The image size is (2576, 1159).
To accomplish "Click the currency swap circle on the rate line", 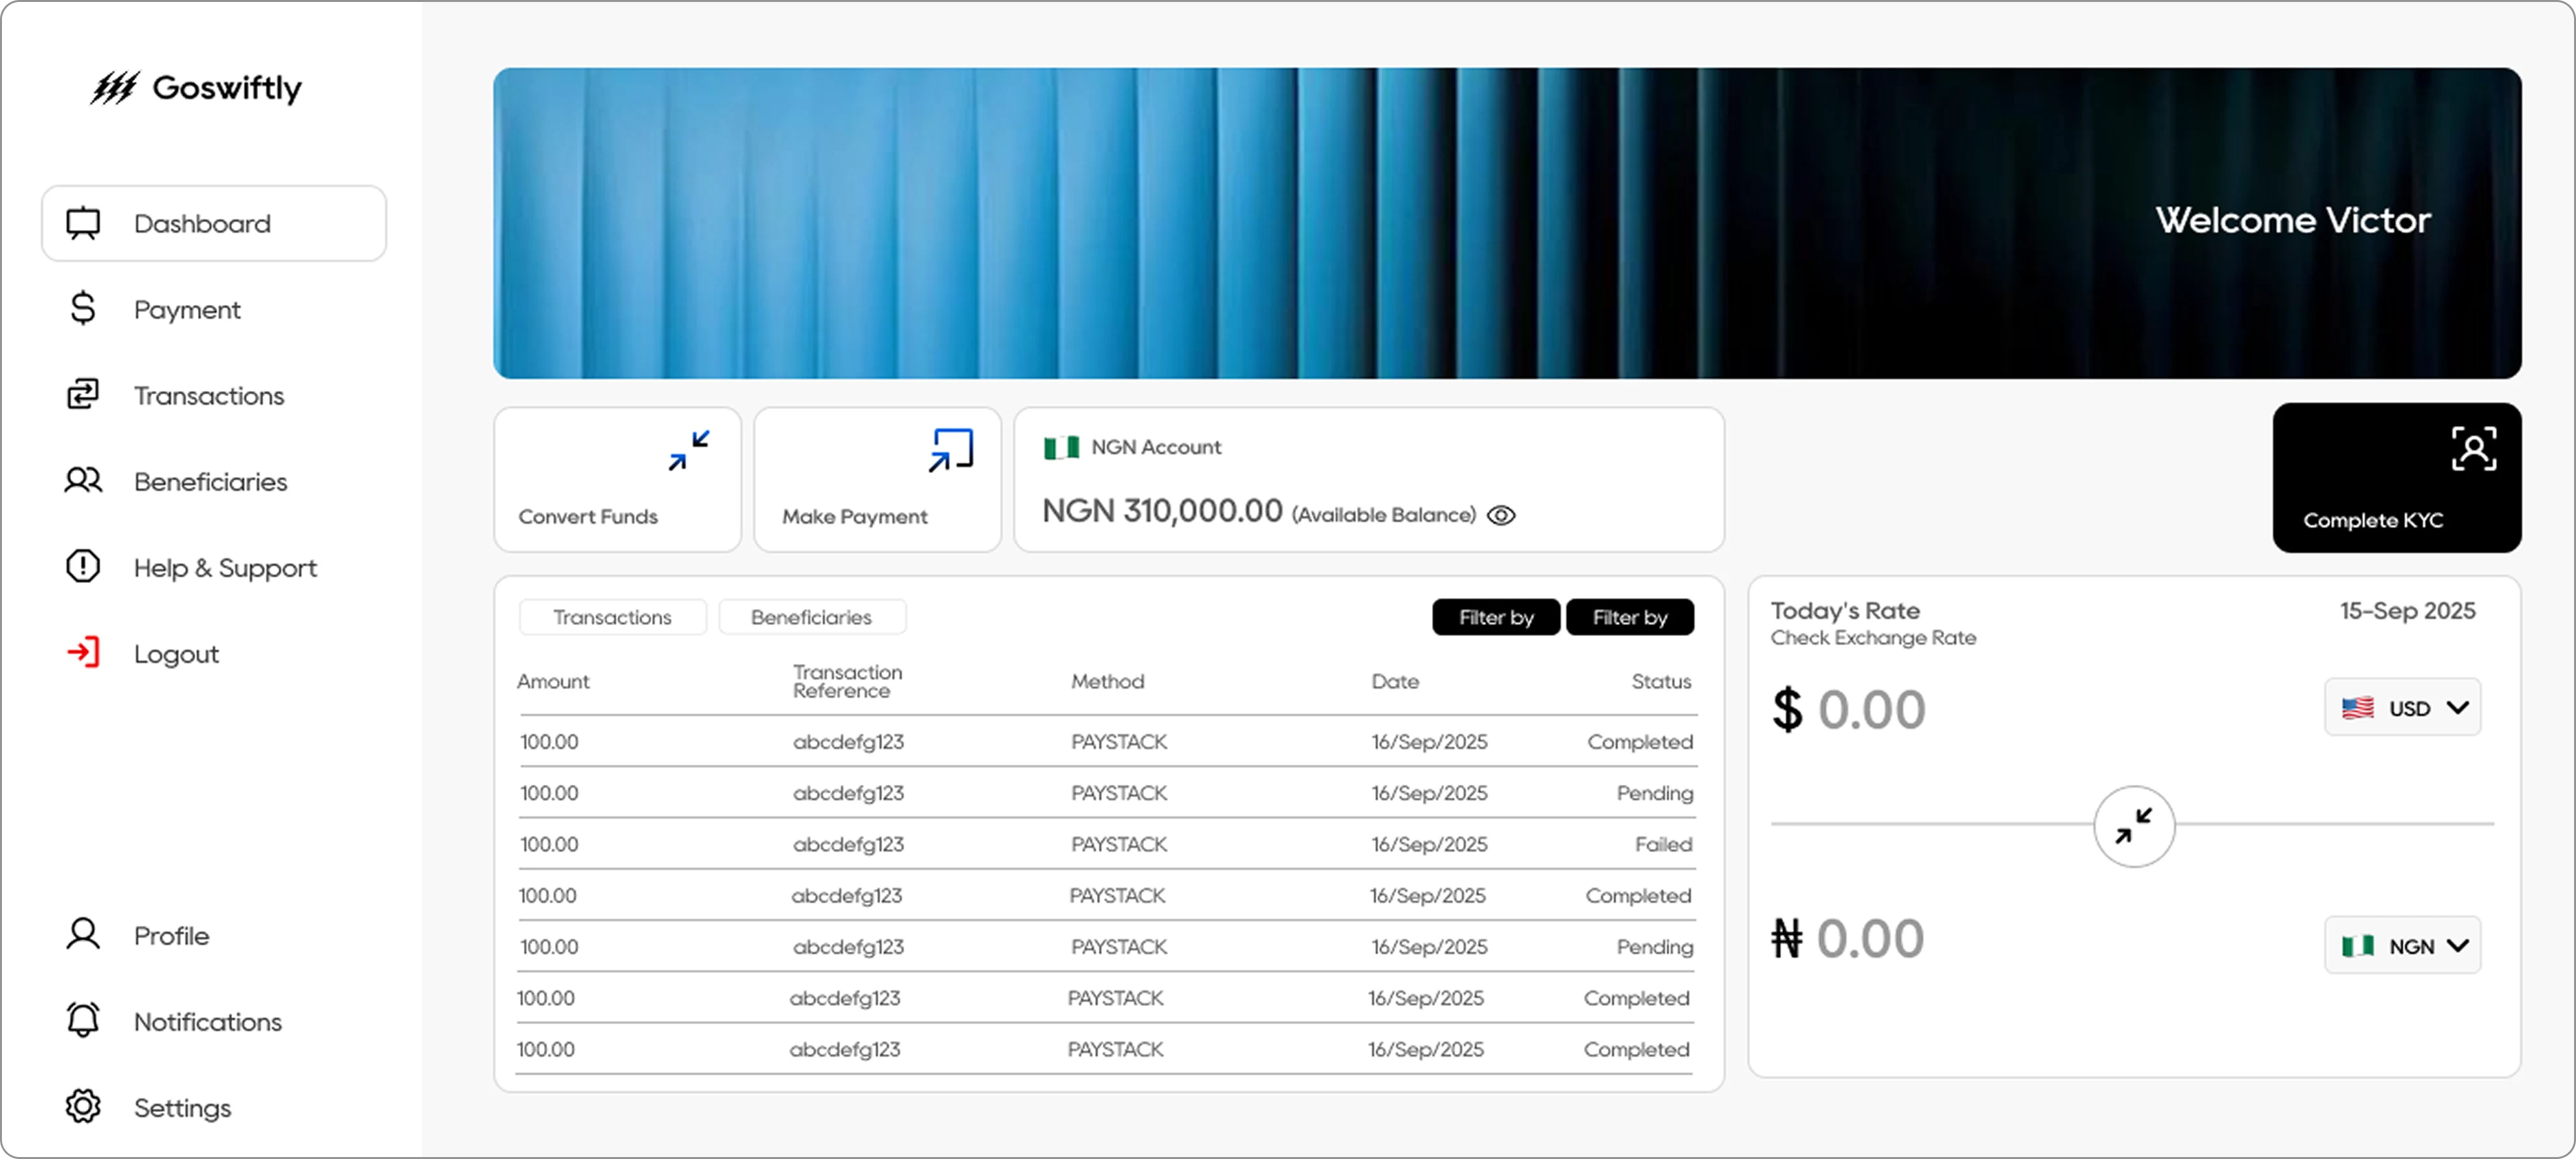I will pyautogui.click(x=2134, y=826).
